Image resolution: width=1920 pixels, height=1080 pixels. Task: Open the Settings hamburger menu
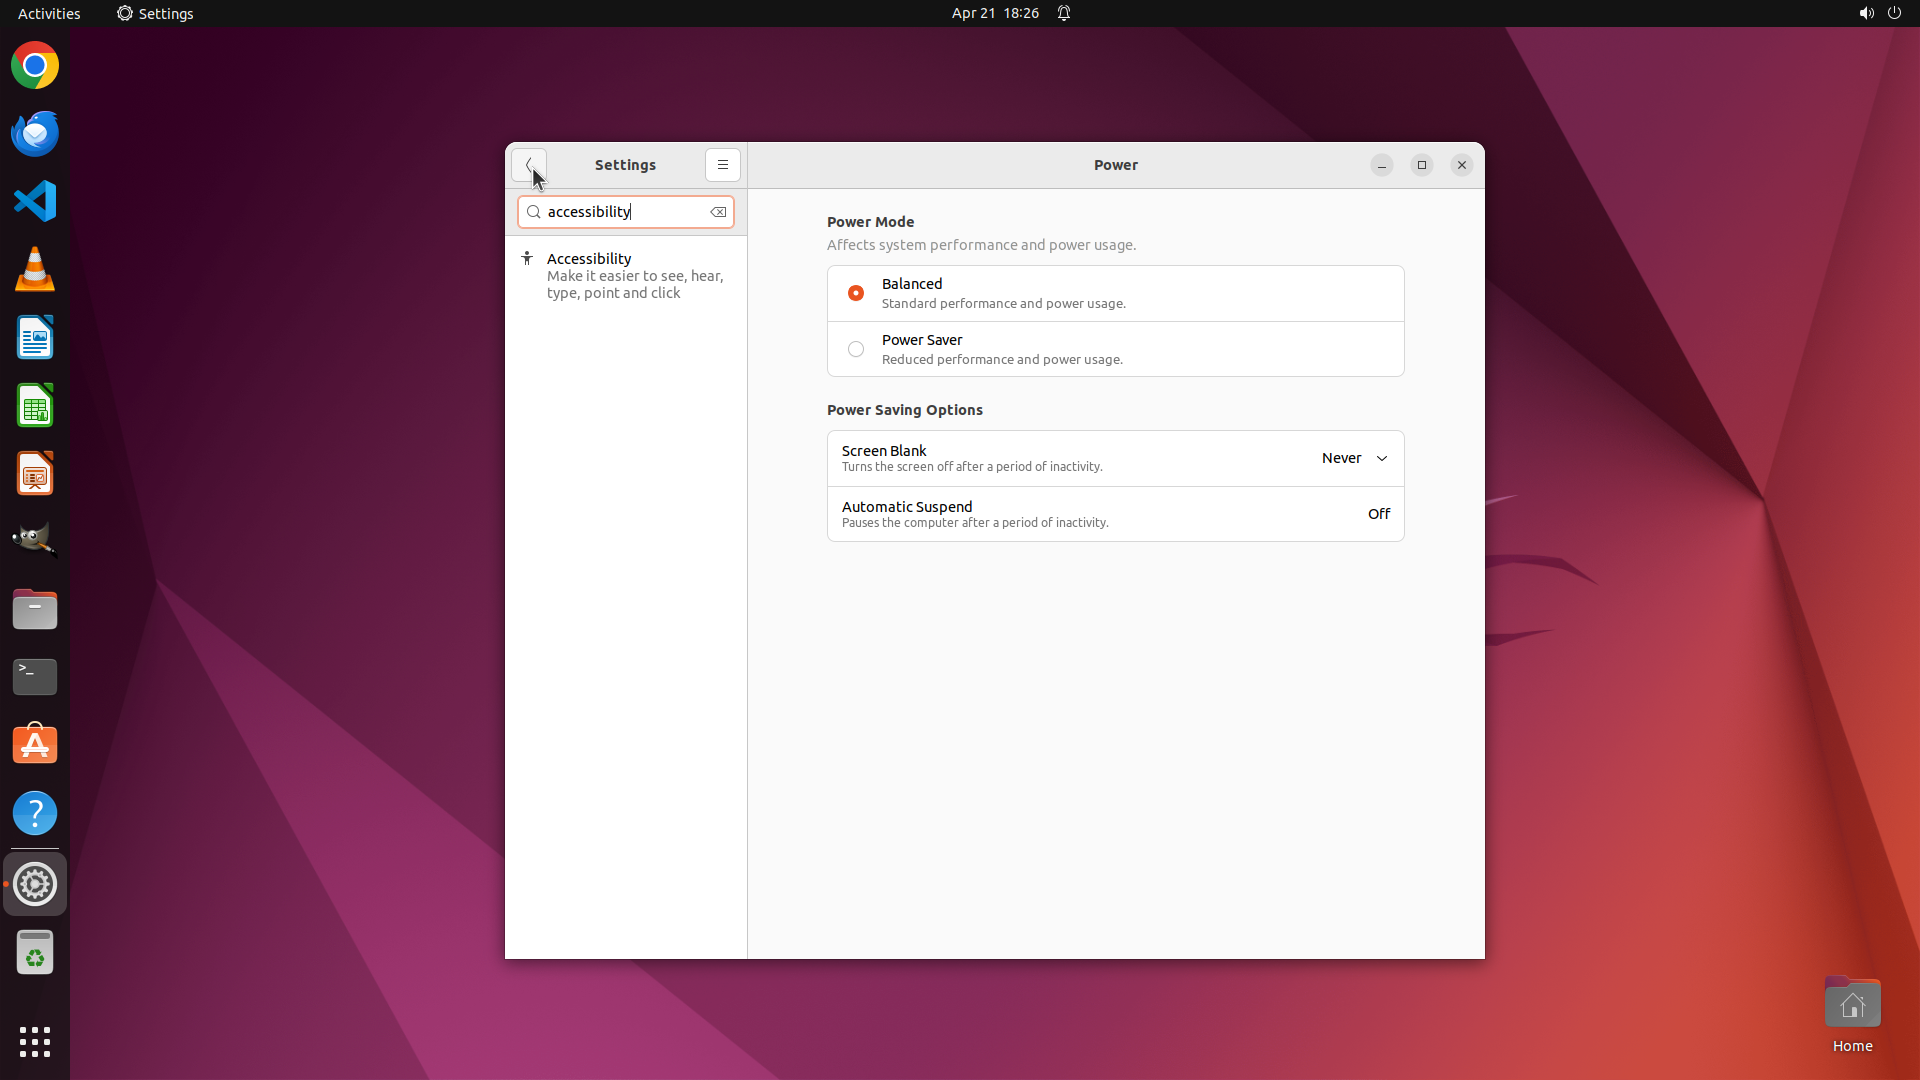click(x=722, y=165)
